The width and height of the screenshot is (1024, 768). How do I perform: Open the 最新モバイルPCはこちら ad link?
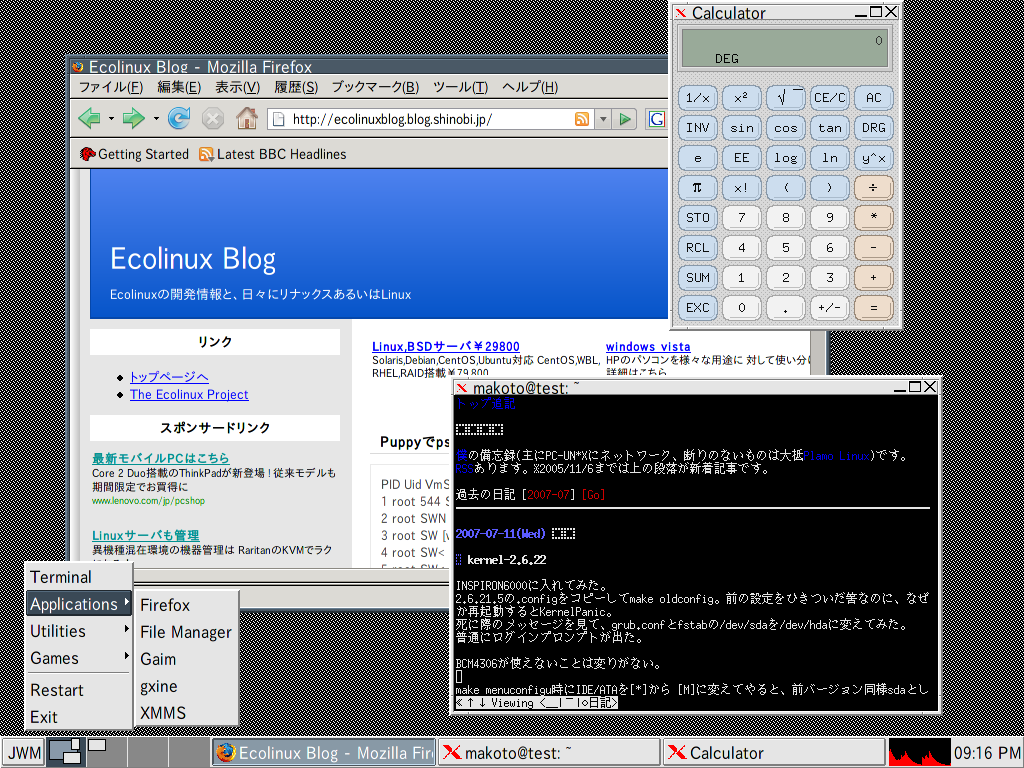pos(161,458)
